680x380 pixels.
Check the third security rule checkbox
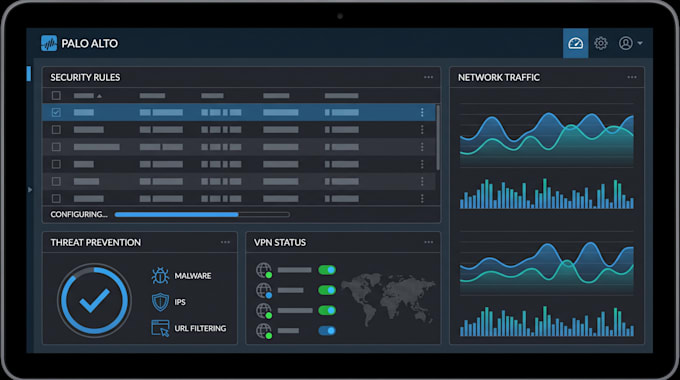pyautogui.click(x=56, y=147)
